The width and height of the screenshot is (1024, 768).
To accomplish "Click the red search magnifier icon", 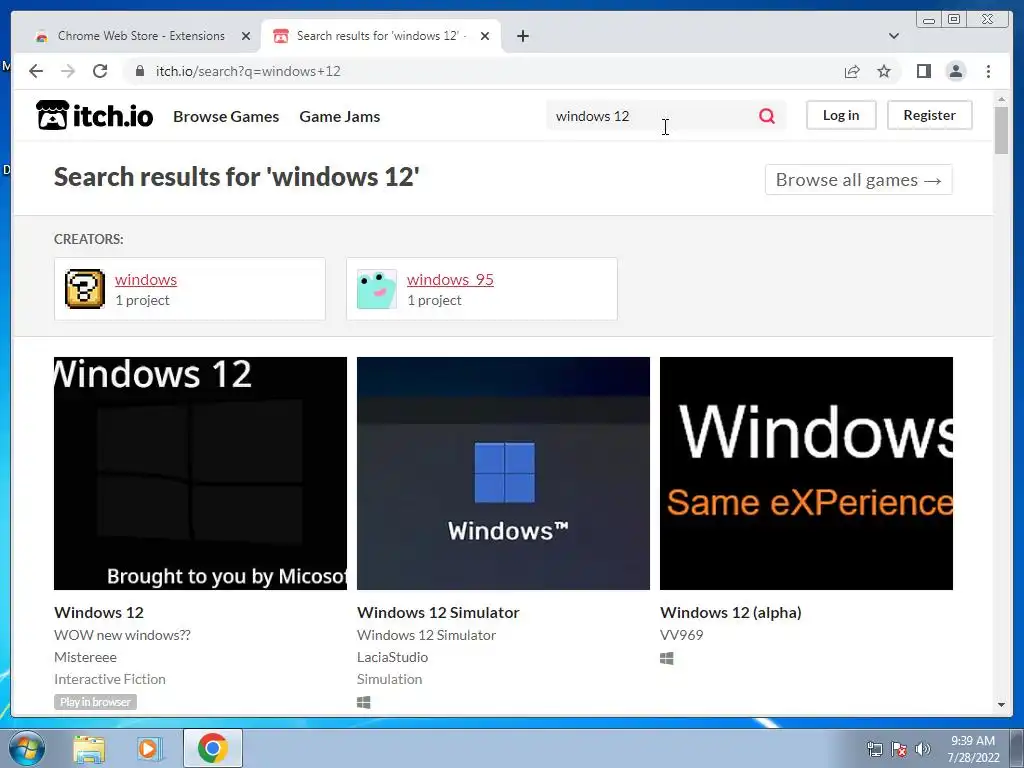I will click(767, 116).
